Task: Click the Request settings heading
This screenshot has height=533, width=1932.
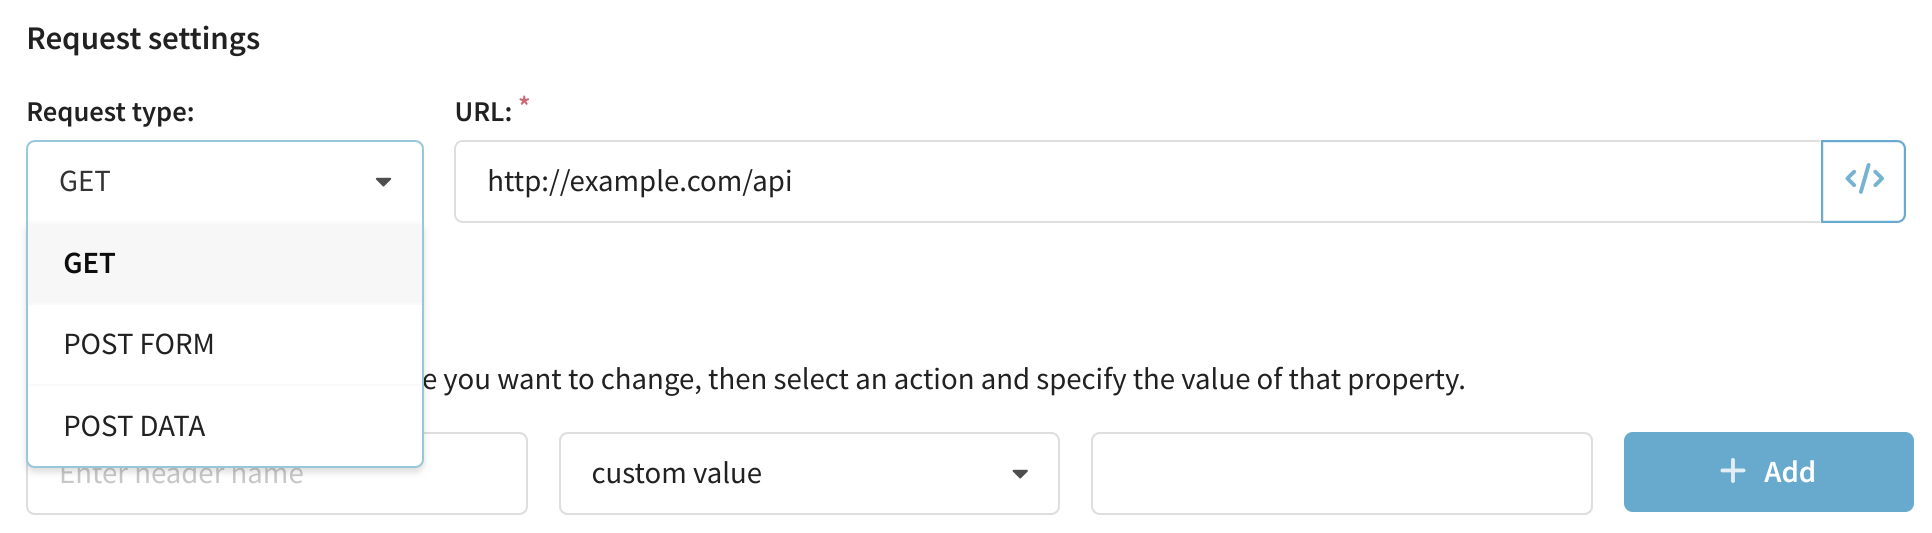Action: point(143,38)
